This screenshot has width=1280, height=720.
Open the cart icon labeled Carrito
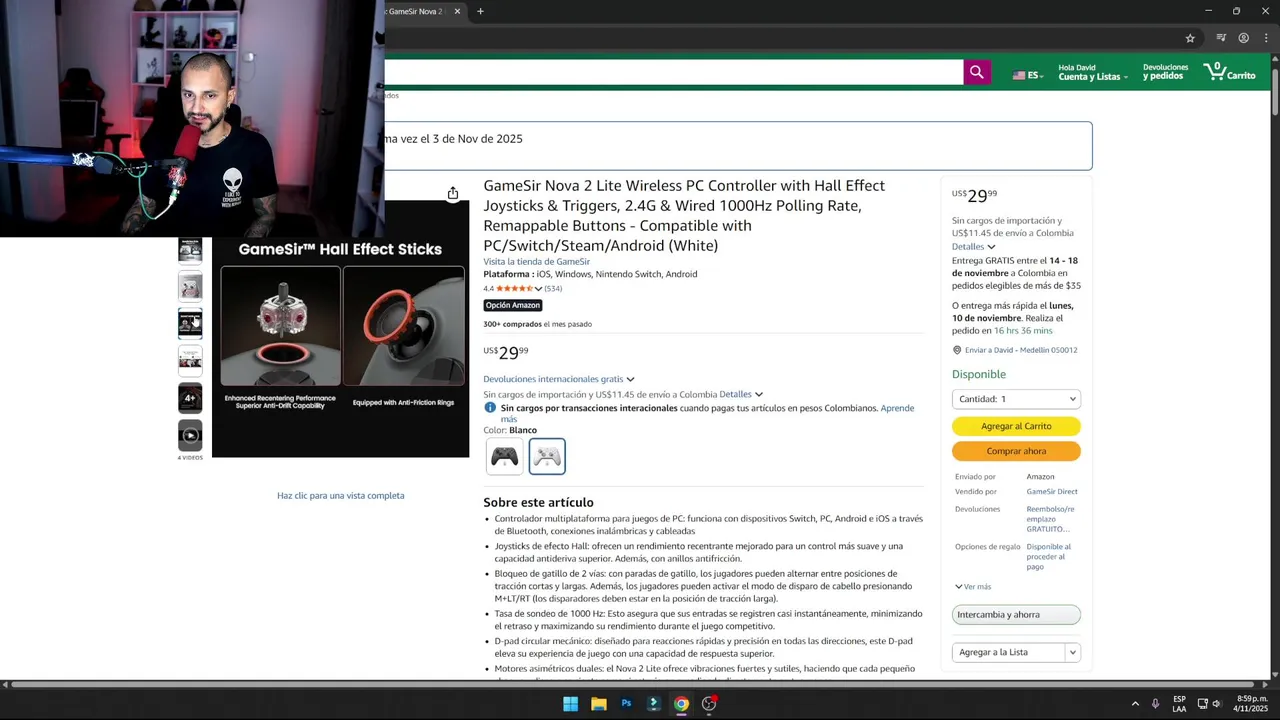click(1230, 72)
